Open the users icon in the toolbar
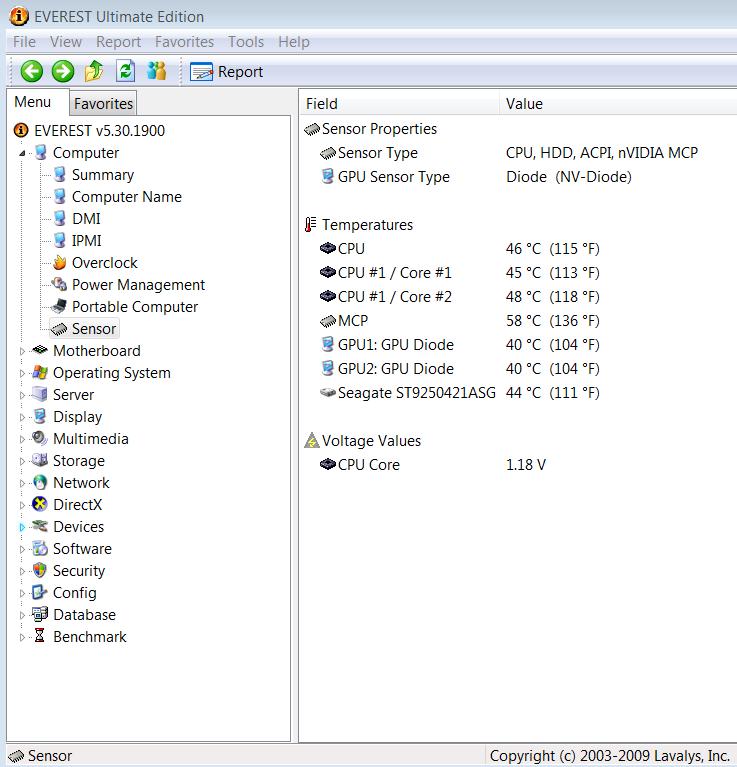The width and height of the screenshot is (737, 767). (x=156, y=71)
